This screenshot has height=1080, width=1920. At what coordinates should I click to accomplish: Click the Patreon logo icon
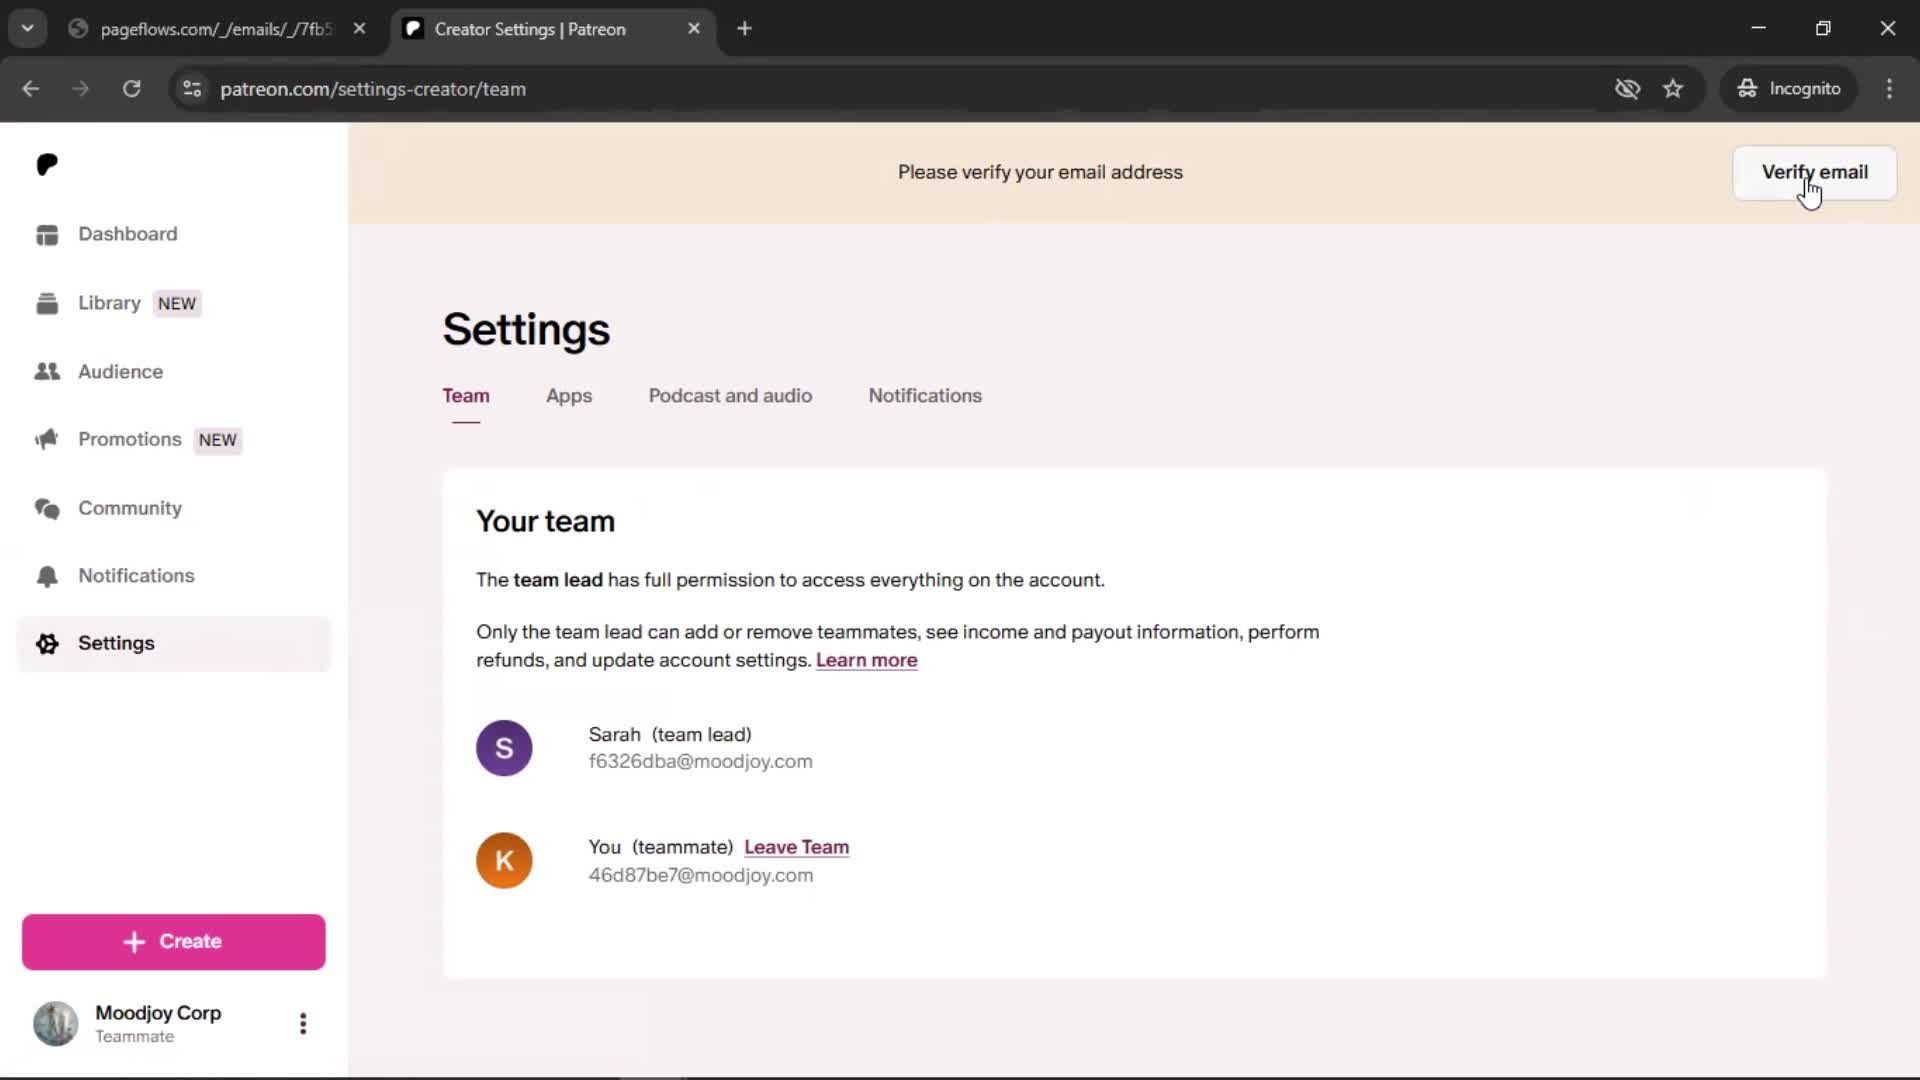pos(47,165)
